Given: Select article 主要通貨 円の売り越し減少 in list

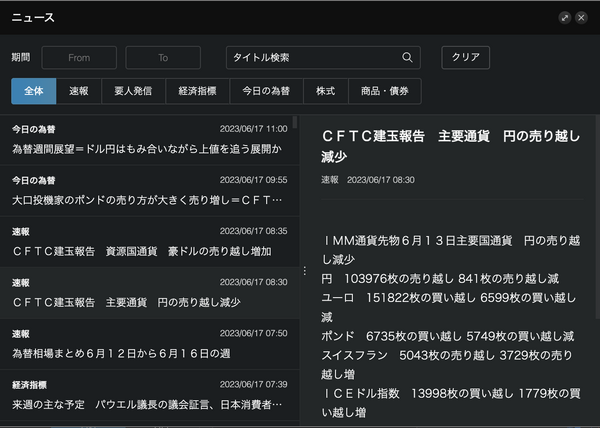Looking at the screenshot, I should [x=150, y=293].
